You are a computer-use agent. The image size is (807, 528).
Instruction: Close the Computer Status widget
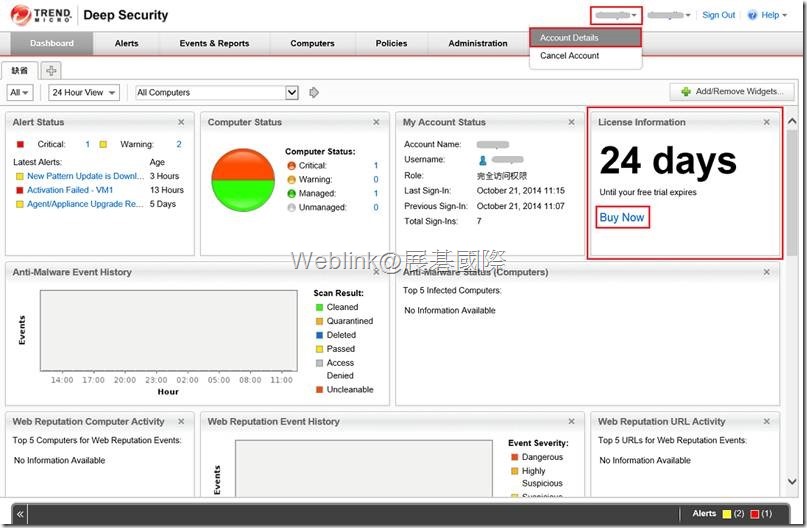click(x=376, y=122)
